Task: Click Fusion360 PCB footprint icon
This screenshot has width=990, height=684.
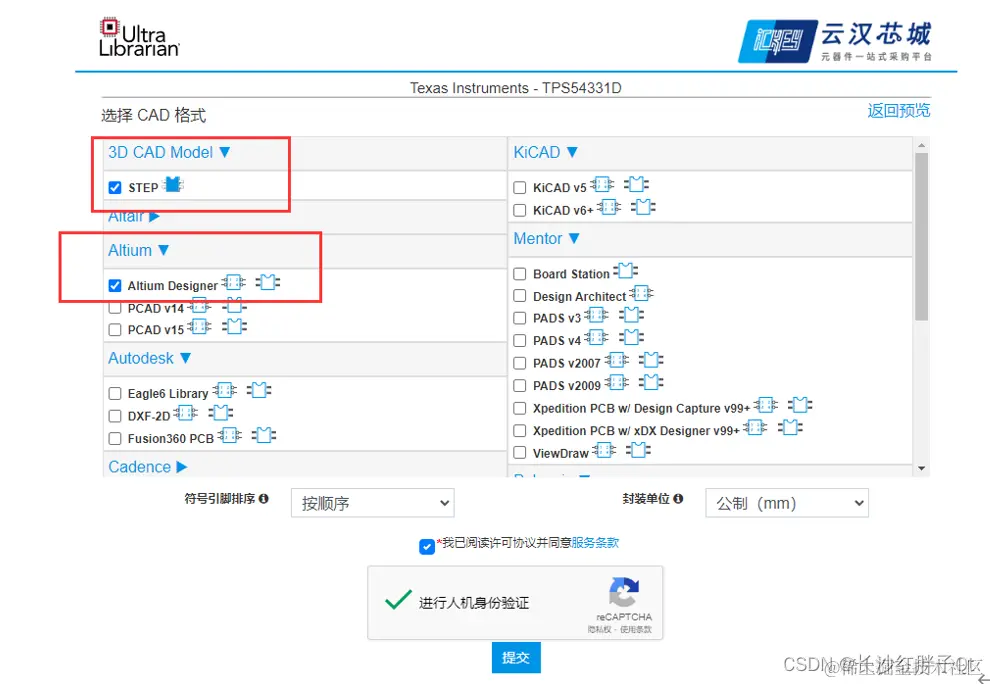Action: (264, 435)
